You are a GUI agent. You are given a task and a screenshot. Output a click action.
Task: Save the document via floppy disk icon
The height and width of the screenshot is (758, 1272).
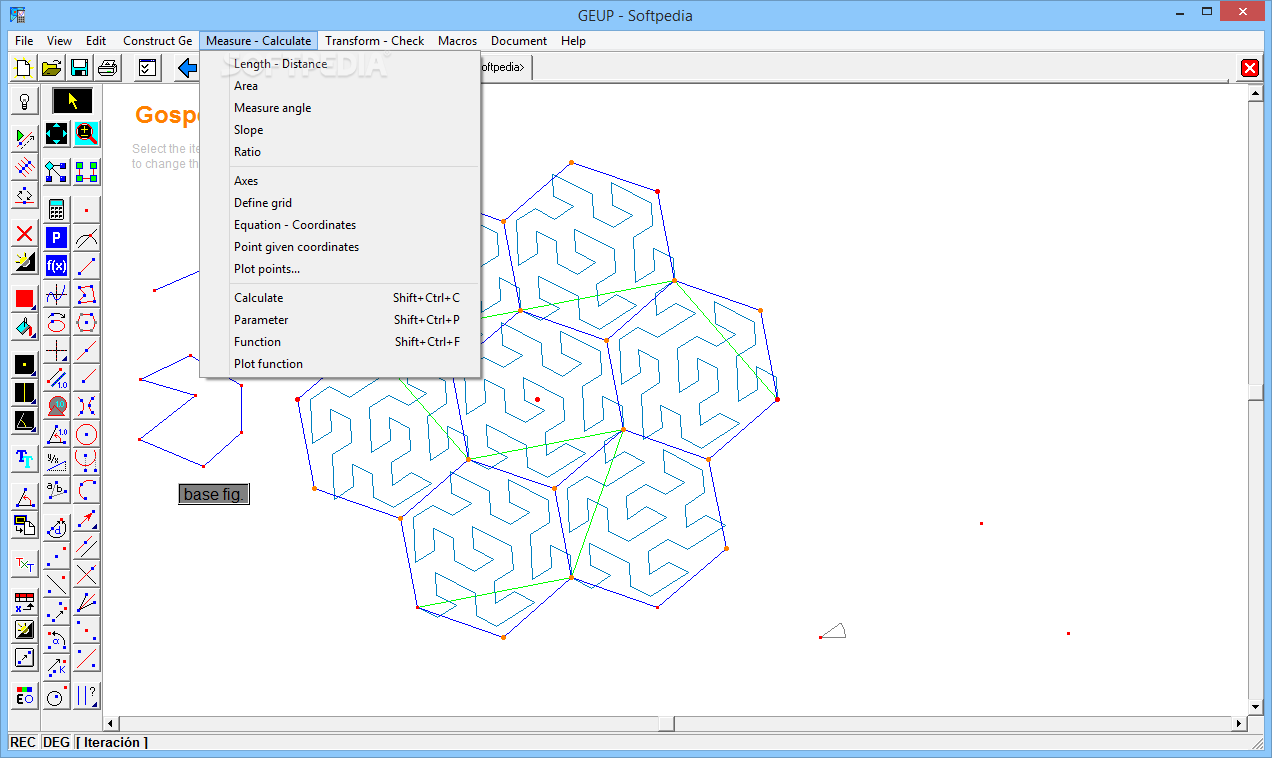[x=80, y=68]
